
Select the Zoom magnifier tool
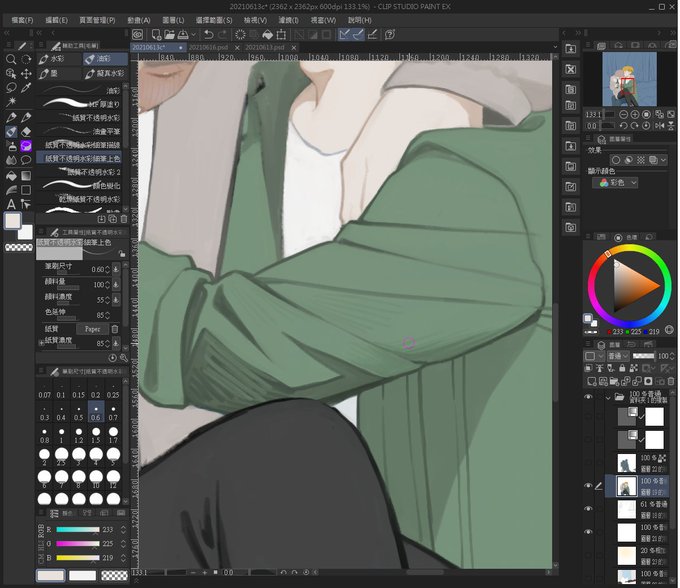click(11, 59)
